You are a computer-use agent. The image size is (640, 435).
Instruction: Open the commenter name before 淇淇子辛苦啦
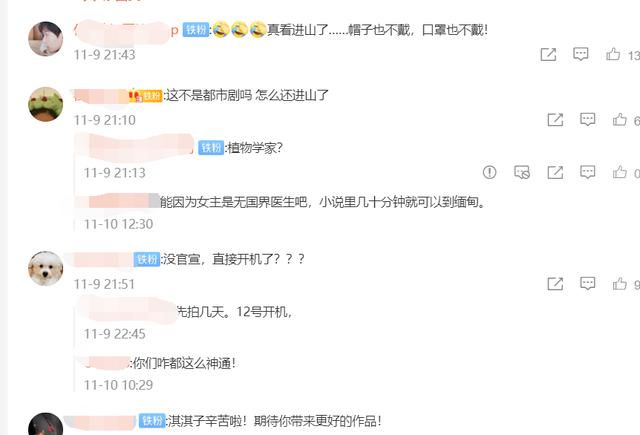[100, 422]
